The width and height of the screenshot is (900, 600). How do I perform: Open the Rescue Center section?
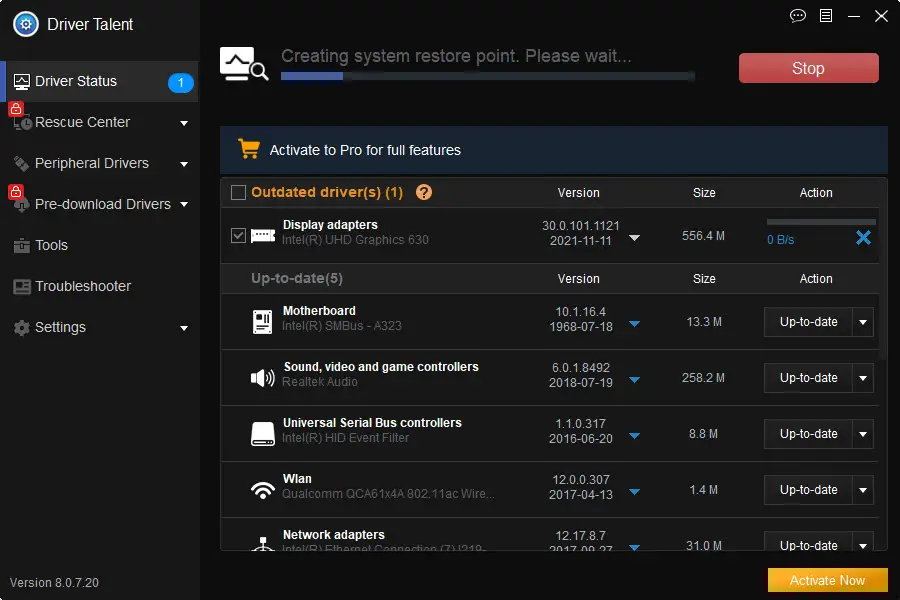pos(100,122)
